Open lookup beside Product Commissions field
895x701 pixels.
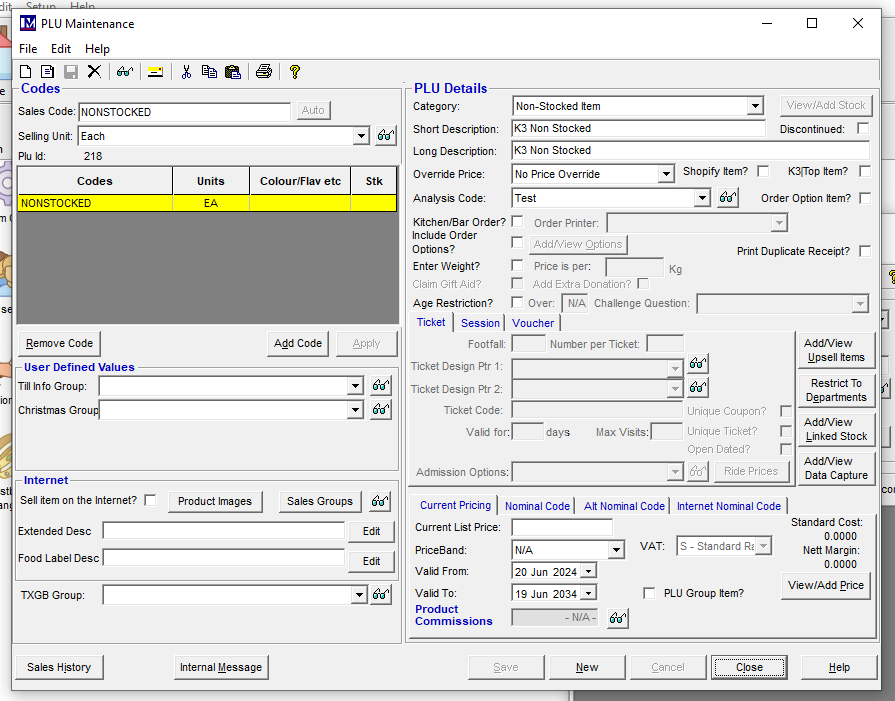618,617
